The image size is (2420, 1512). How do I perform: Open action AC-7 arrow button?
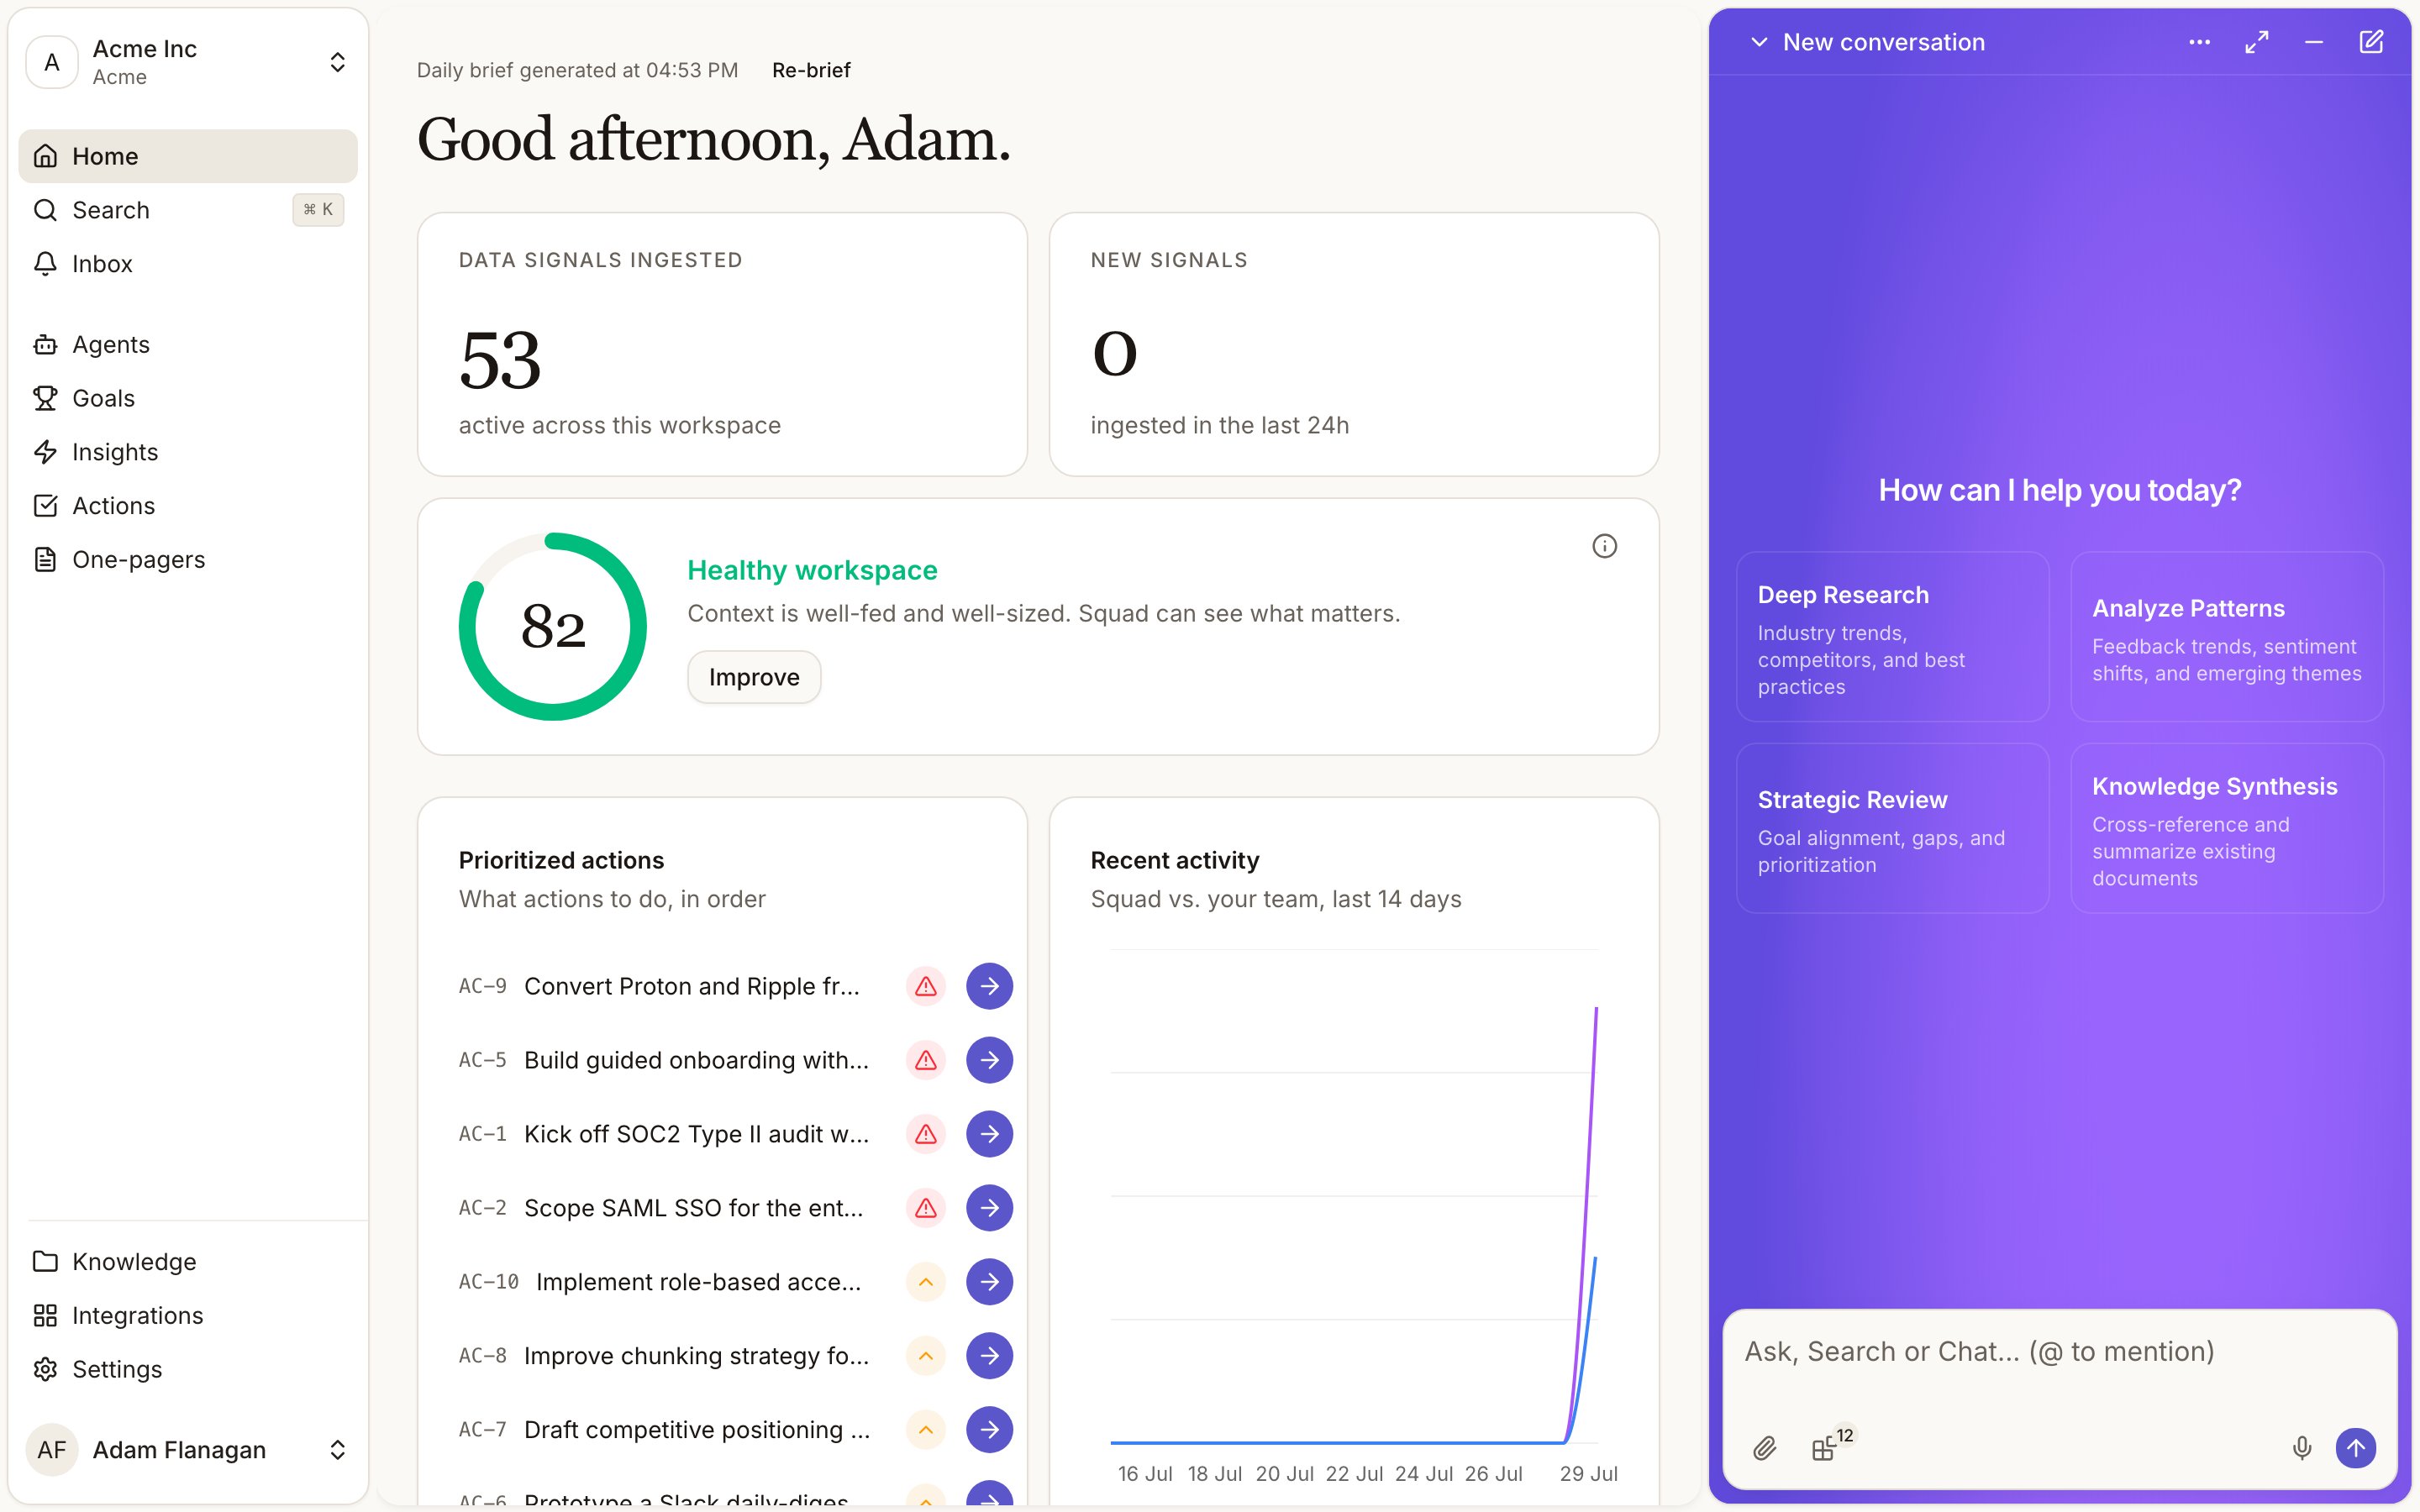coord(989,1430)
